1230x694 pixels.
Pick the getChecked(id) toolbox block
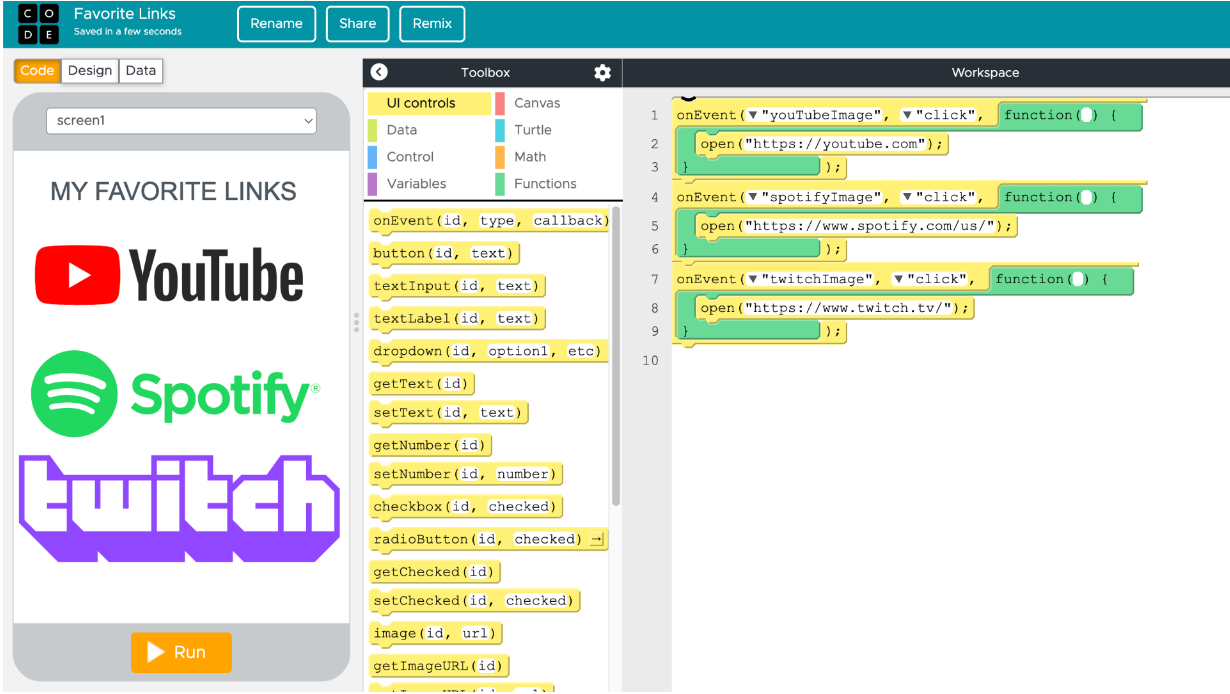(435, 572)
